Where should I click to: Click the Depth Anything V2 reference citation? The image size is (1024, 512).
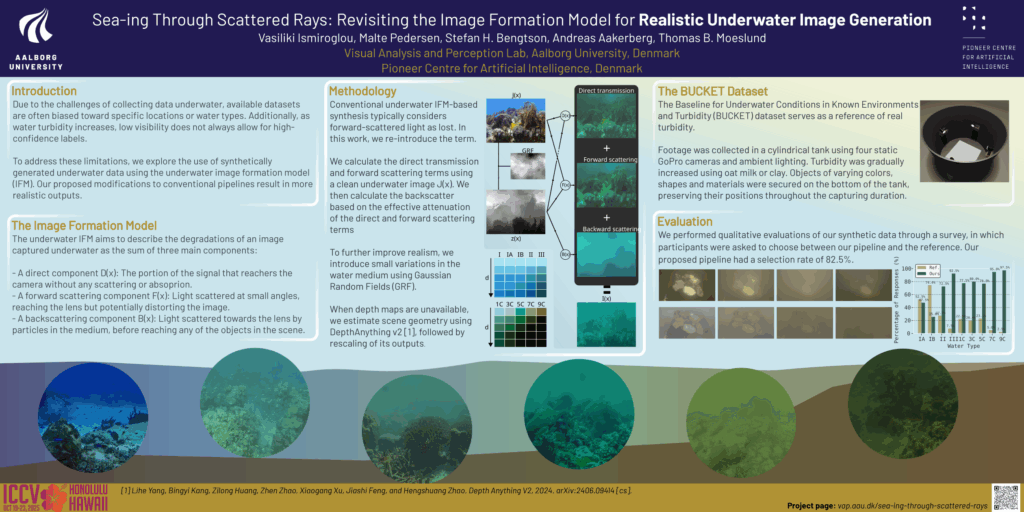coord(375,490)
